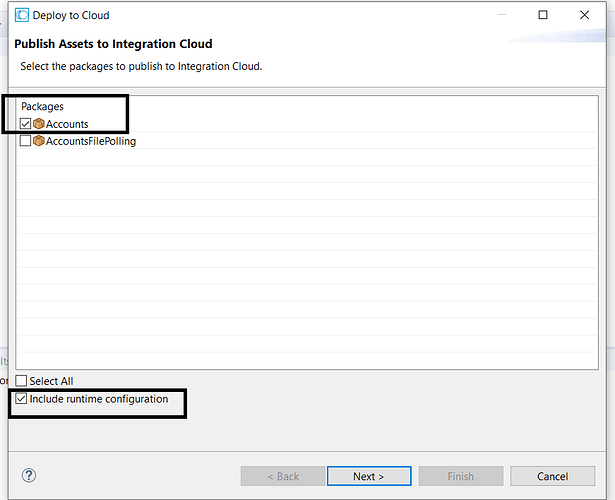Enable the Select All checkbox
615x500 pixels.
pyautogui.click(x=21, y=381)
